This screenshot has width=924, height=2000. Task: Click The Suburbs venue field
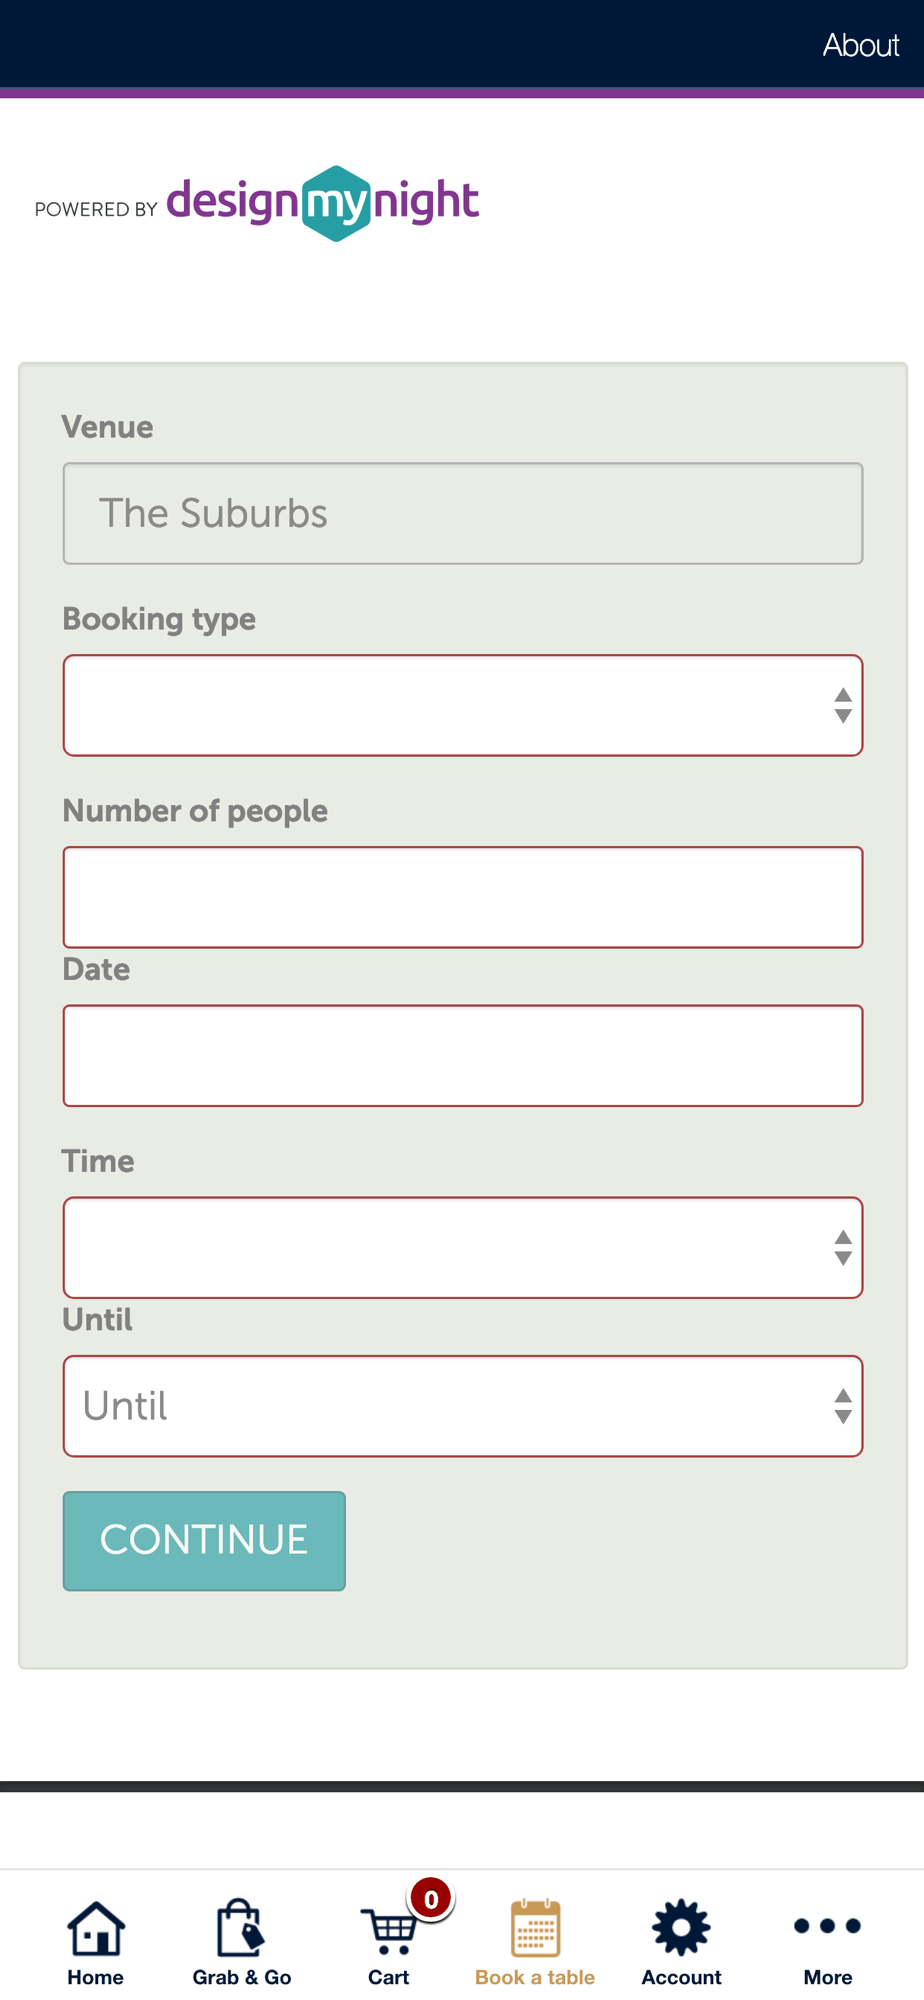coord(463,513)
